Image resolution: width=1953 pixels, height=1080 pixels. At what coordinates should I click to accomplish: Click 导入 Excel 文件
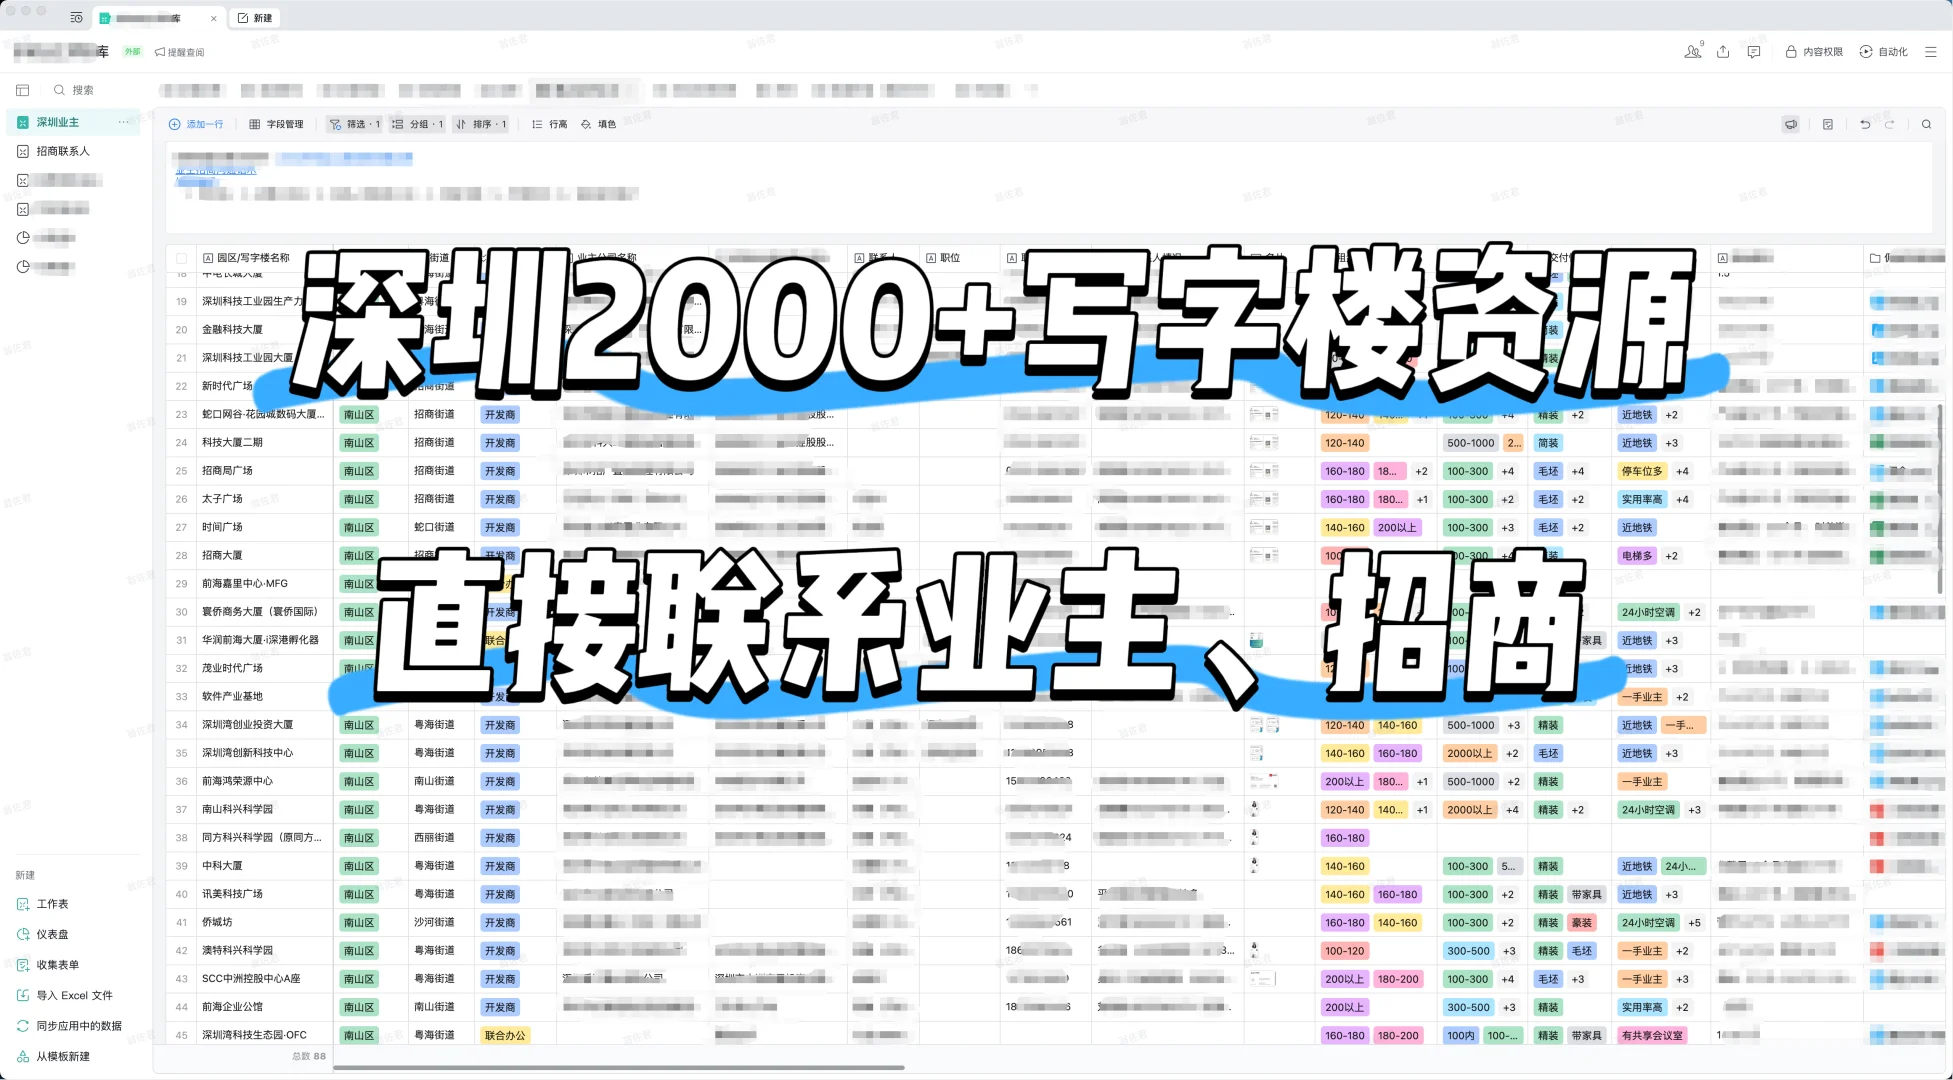pos(65,995)
